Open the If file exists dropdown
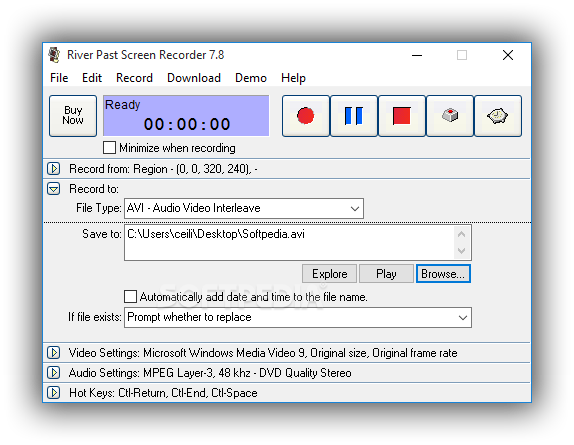Image resolution: width=574 pixels, height=445 pixels. click(298, 317)
